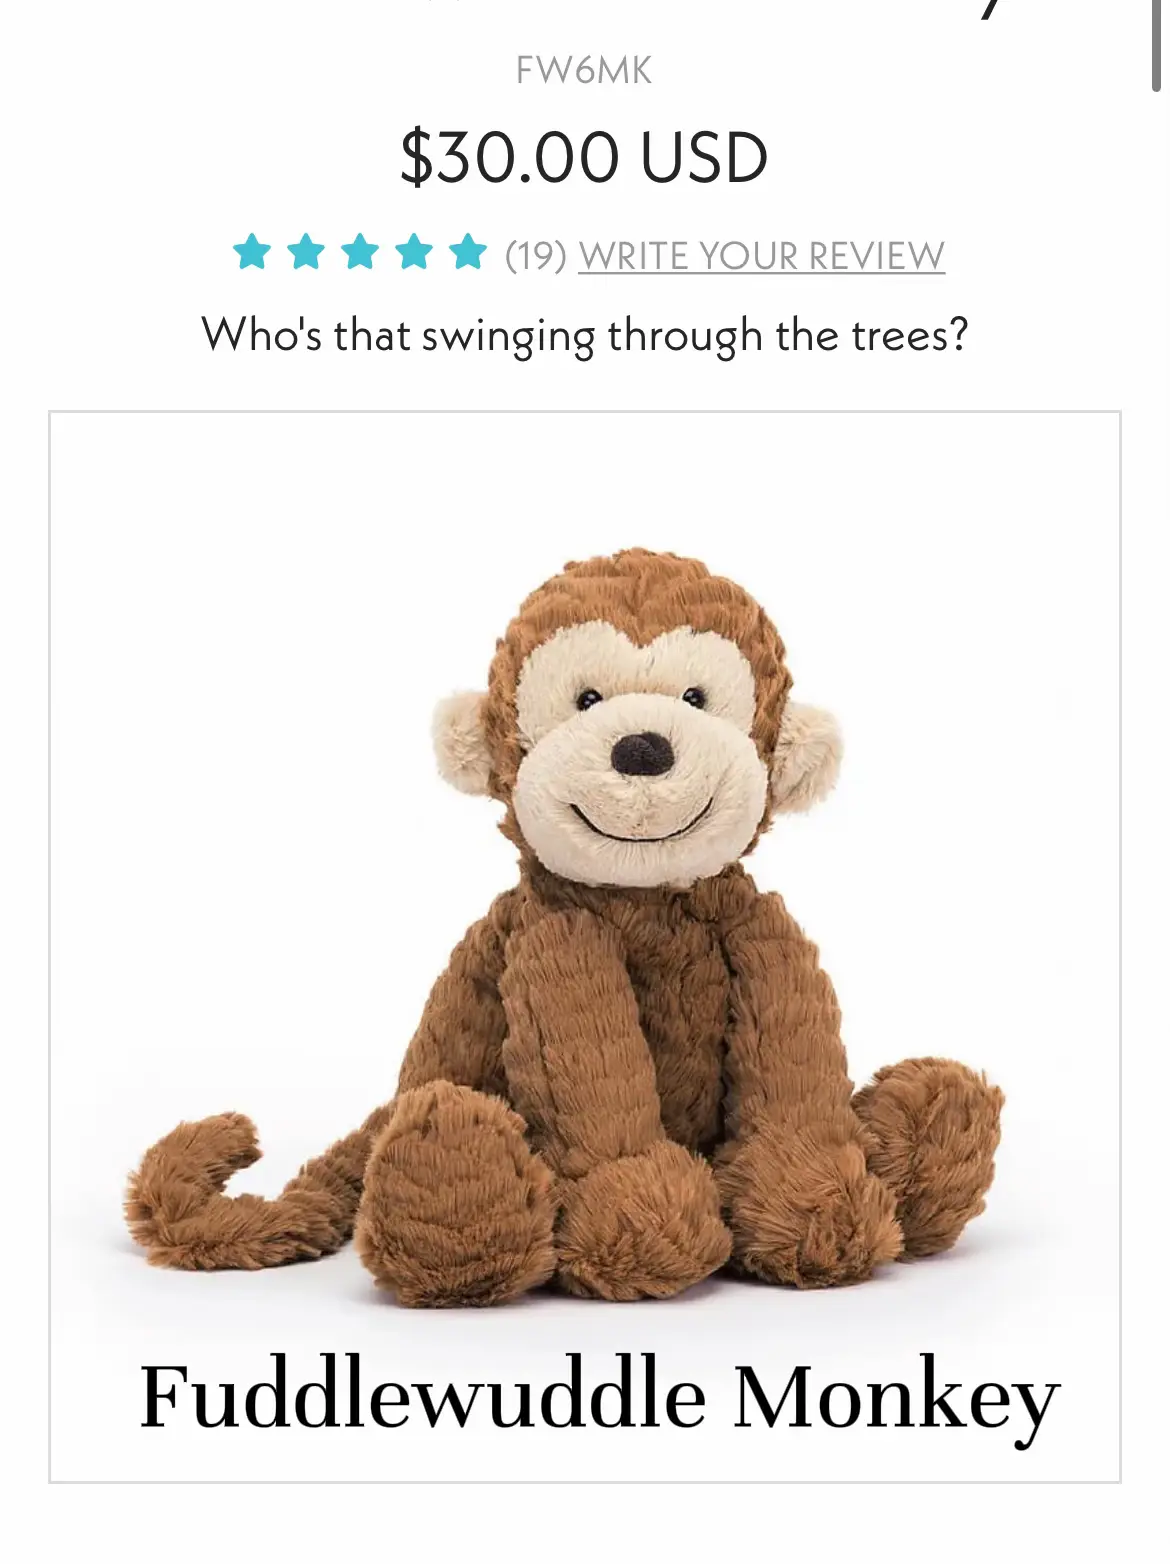Click the third (middle) rating star
This screenshot has width=1170, height=1564.
(360, 253)
